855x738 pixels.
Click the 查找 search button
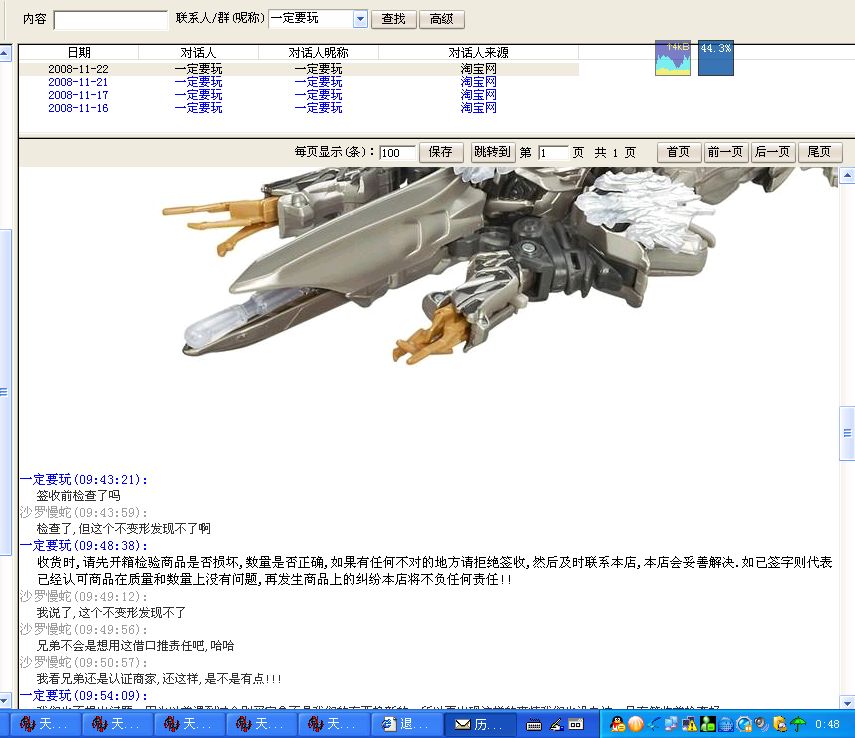(x=394, y=19)
